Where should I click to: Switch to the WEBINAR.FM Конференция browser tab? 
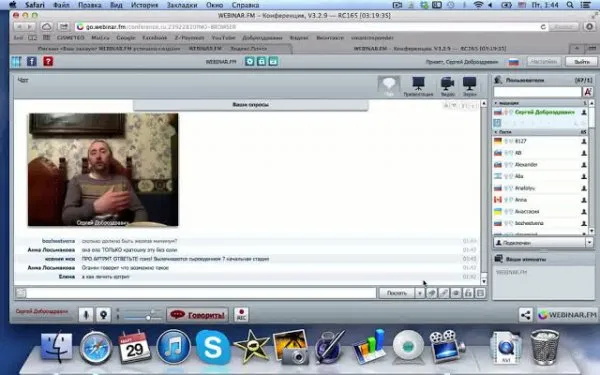(x=429, y=49)
